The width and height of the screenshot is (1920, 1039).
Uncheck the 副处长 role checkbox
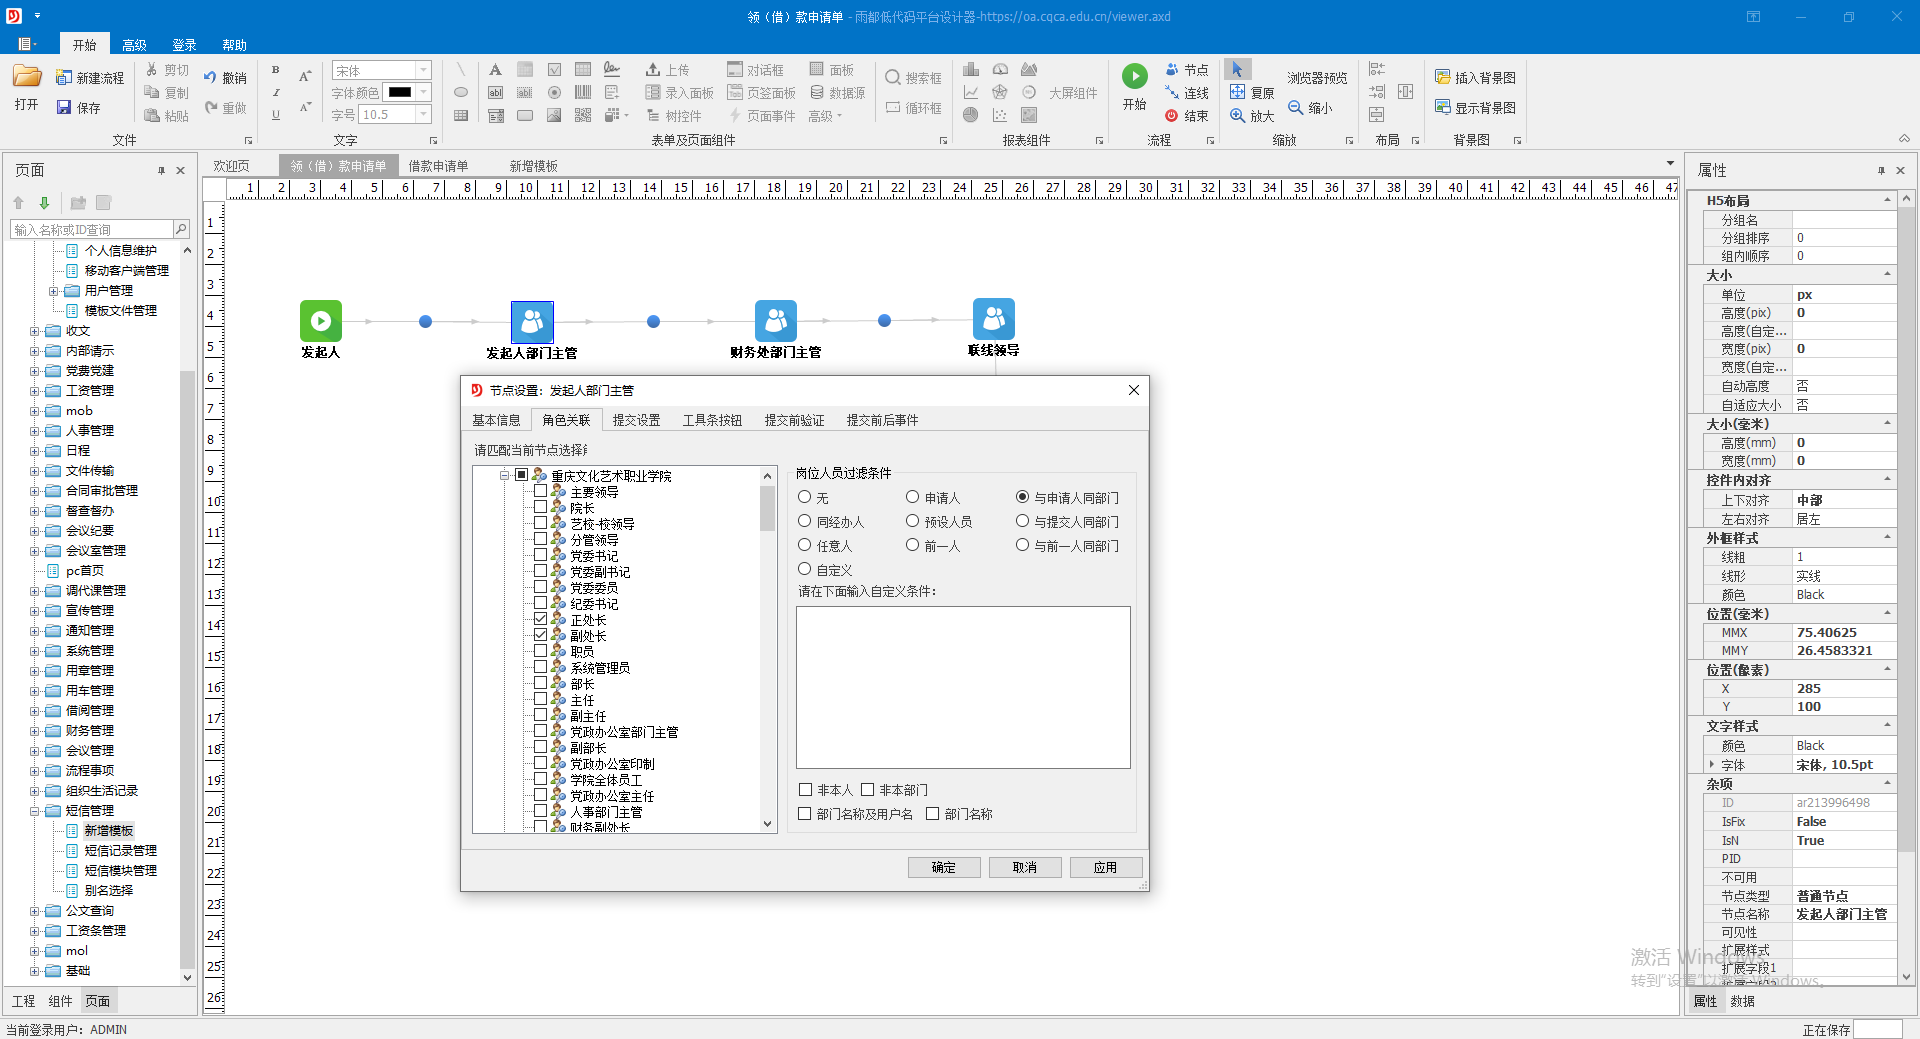pyautogui.click(x=540, y=635)
